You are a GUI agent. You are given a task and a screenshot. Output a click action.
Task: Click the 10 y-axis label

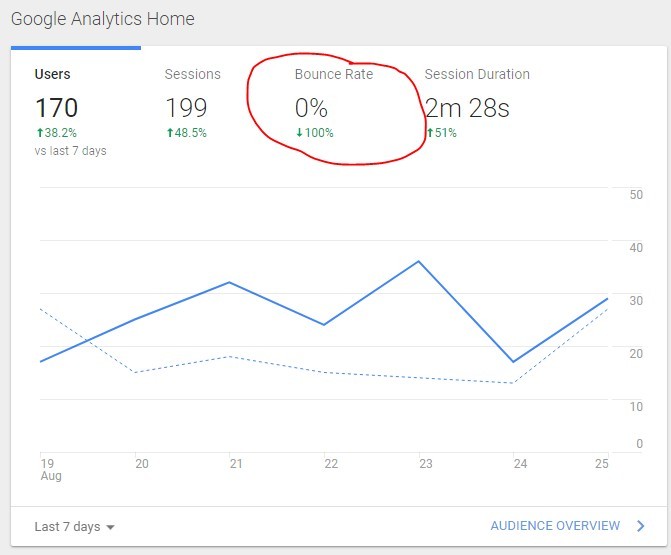pyautogui.click(x=636, y=407)
